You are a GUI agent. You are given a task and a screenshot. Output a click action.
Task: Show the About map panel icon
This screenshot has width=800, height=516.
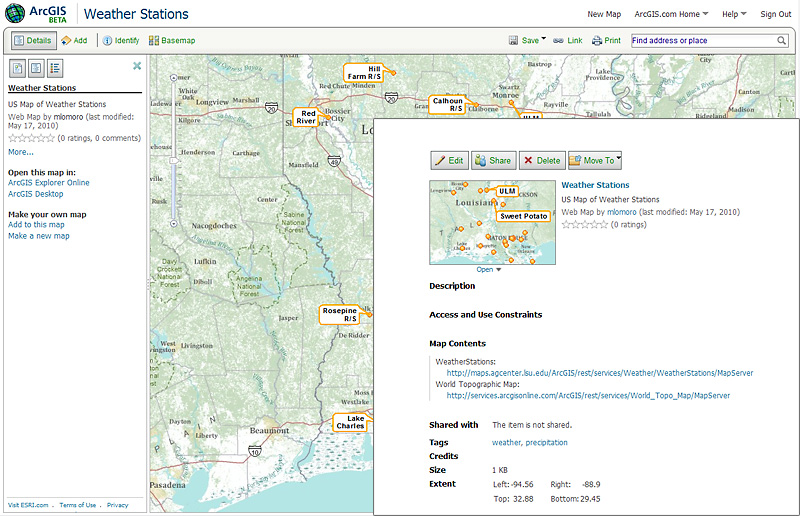17,67
